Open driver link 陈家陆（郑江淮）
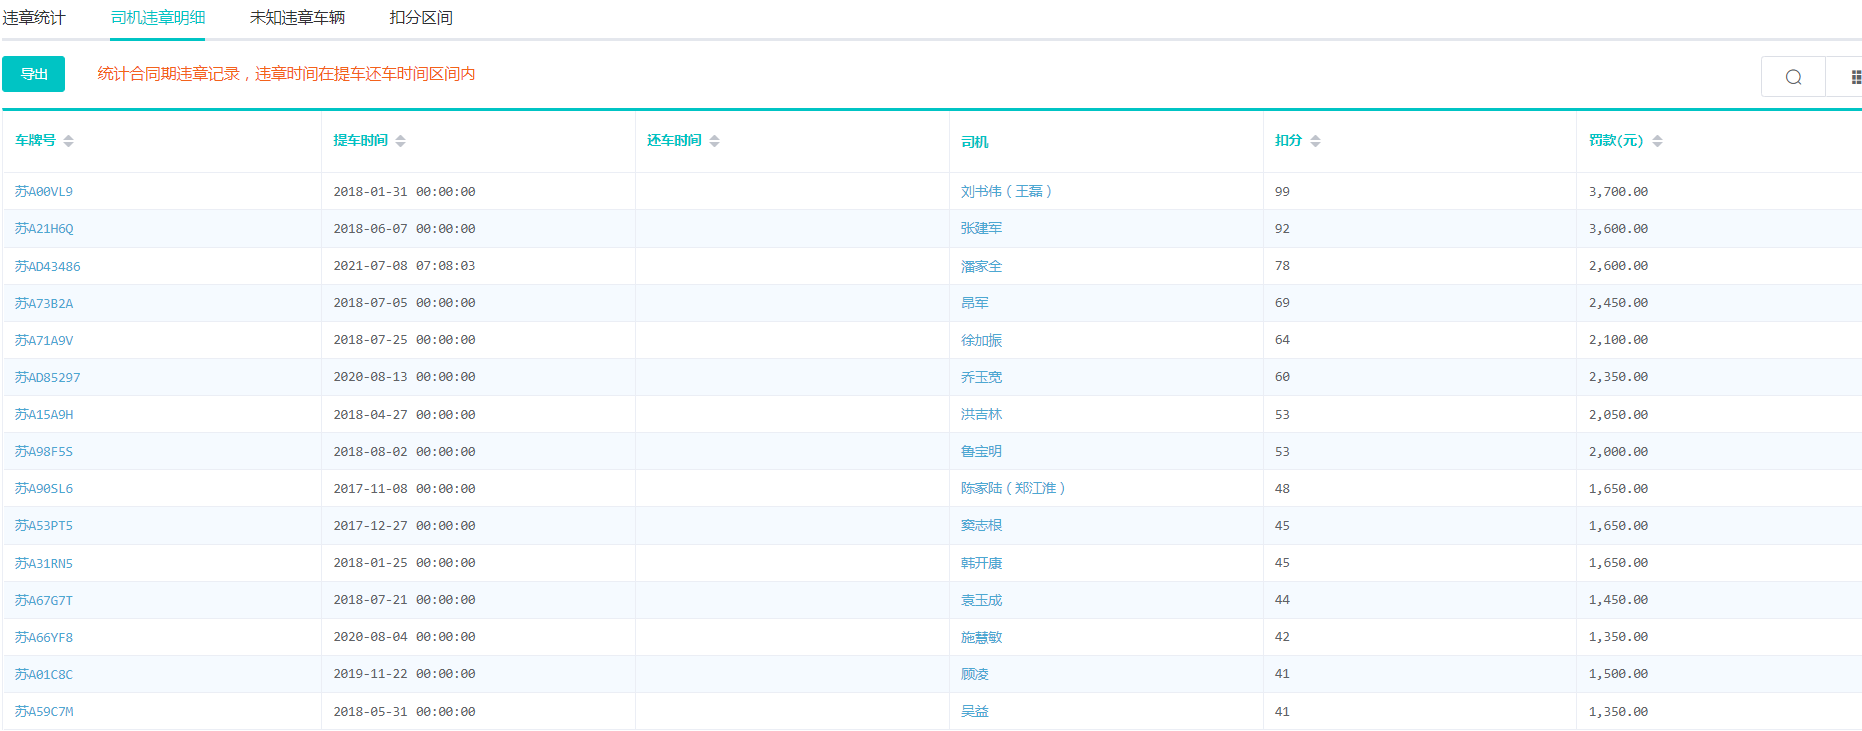 1013,488
